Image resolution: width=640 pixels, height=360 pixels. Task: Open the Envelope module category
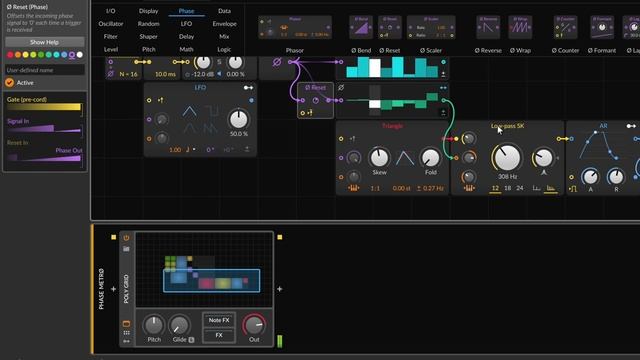click(224, 24)
